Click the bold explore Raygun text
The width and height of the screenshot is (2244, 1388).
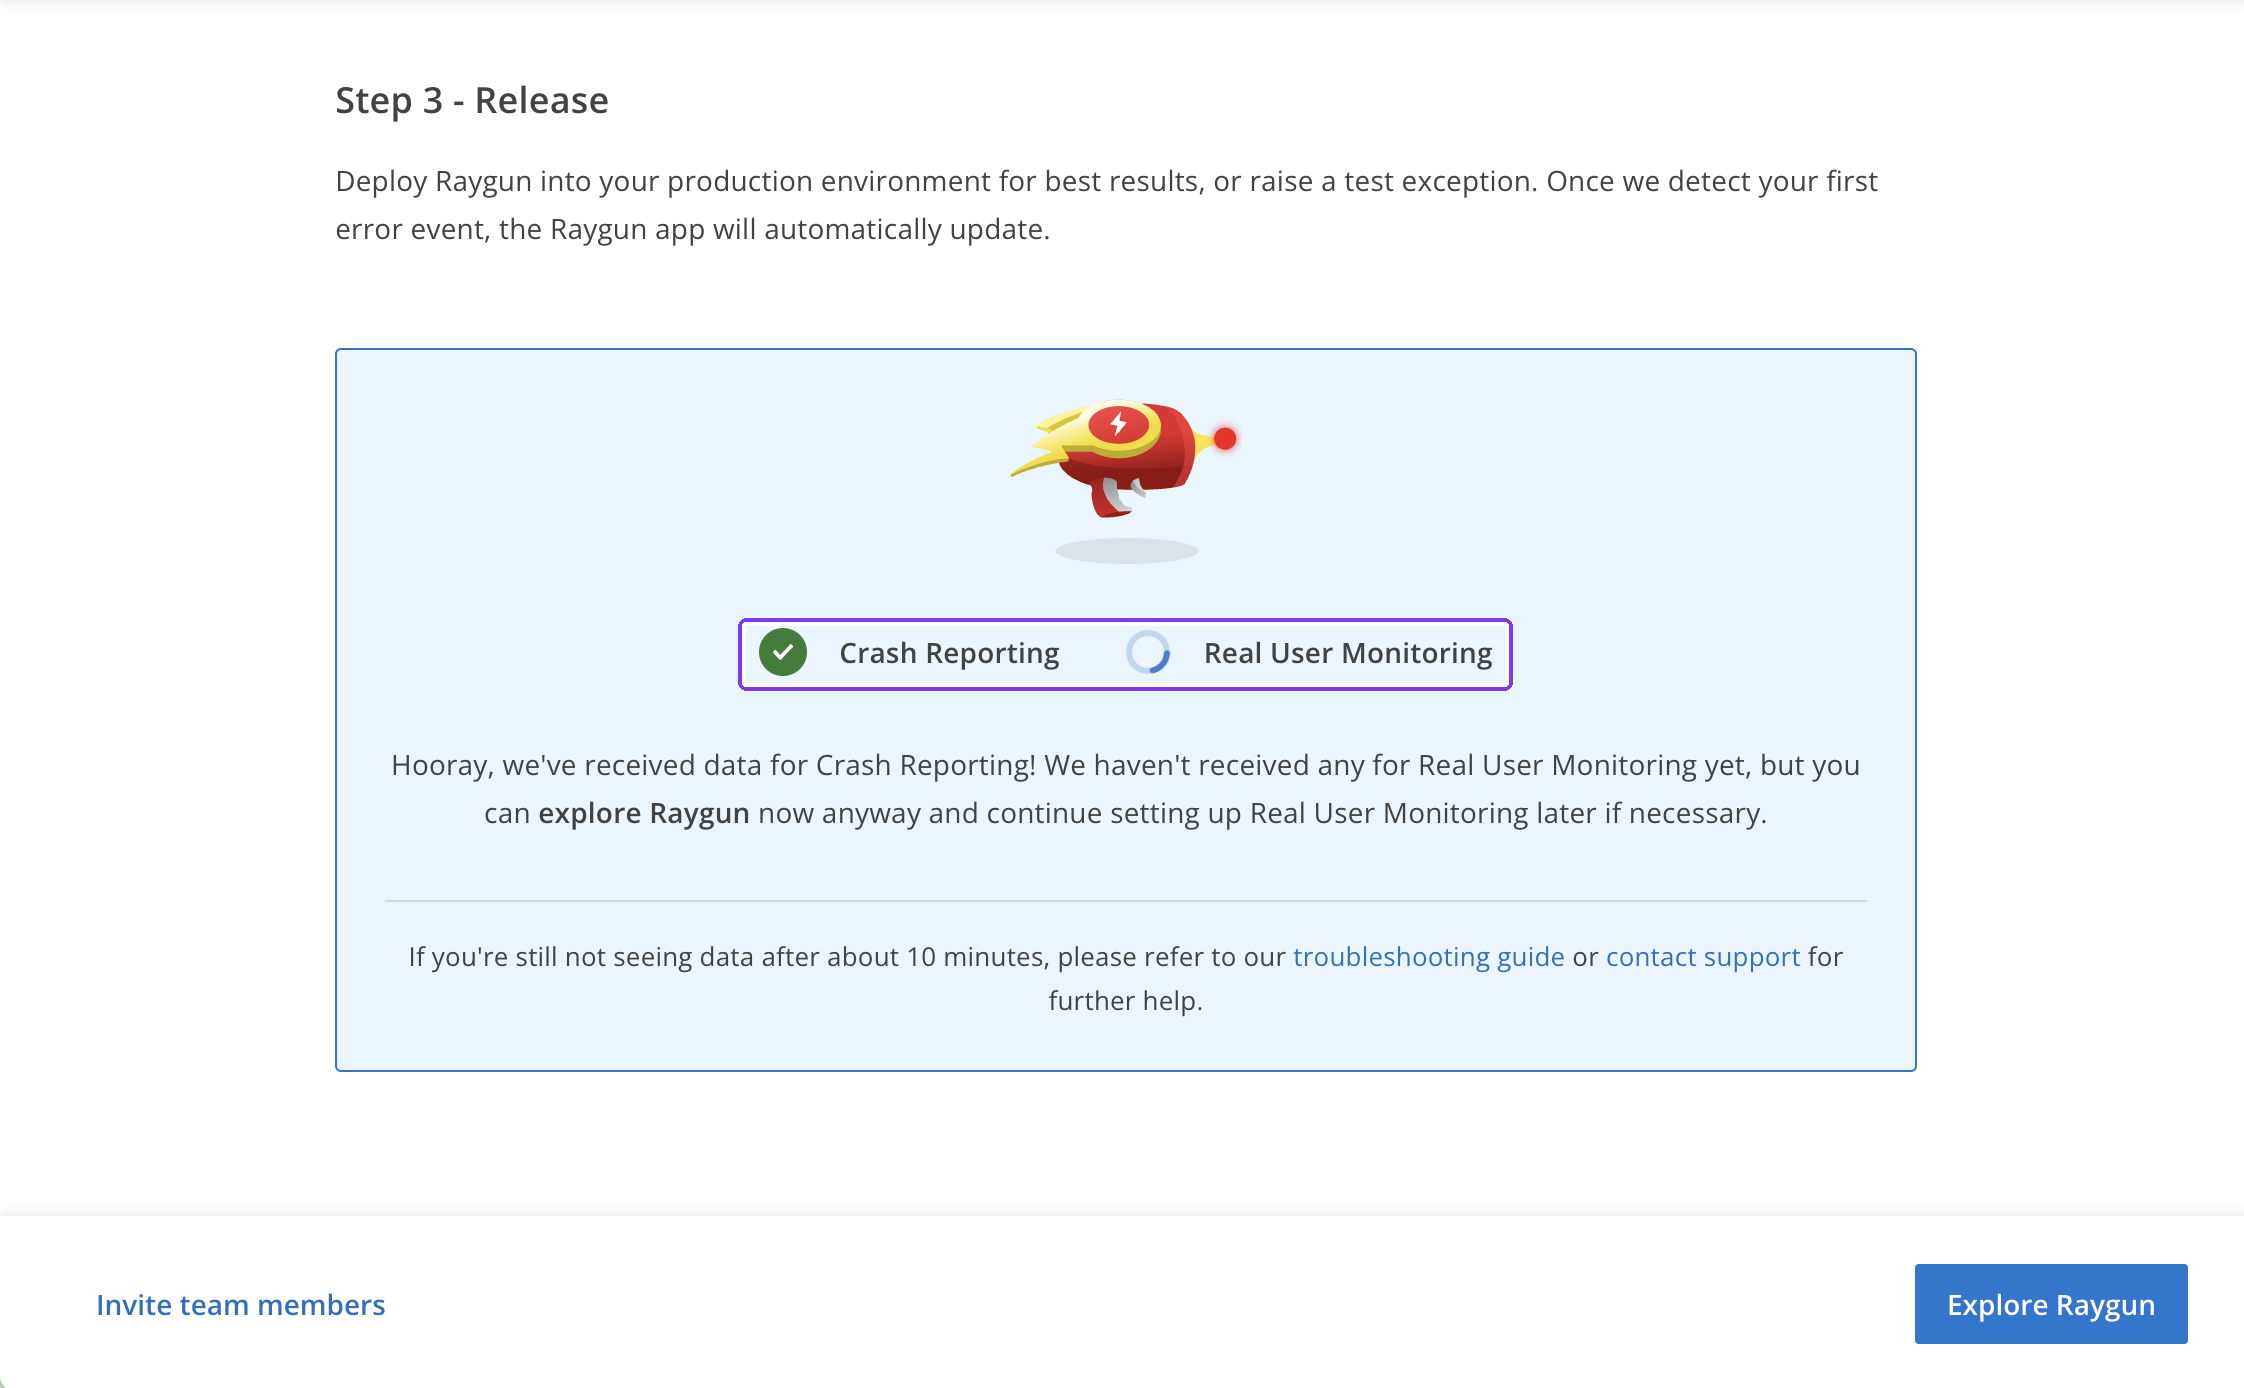click(x=644, y=813)
